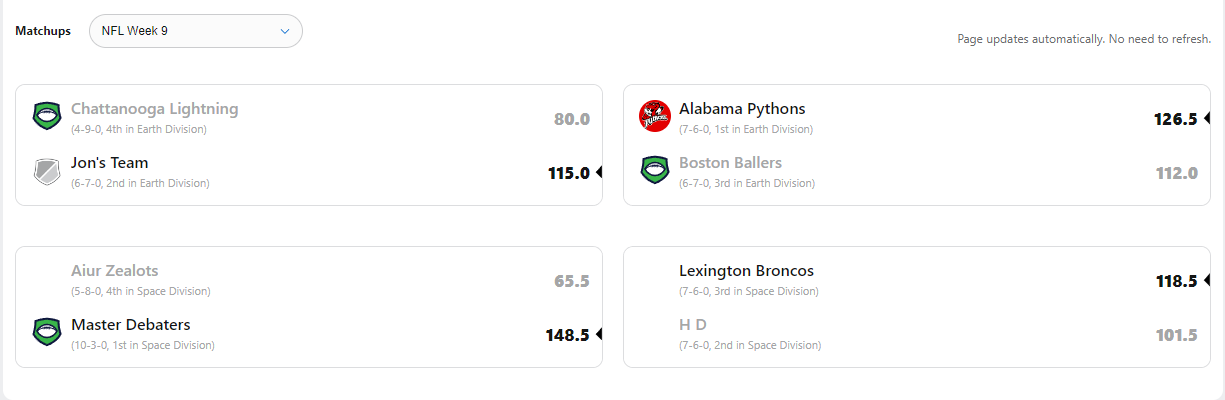The width and height of the screenshot is (1225, 400).
Task: Open the NFL Week 9 matchups dropdown
Action: coord(196,31)
